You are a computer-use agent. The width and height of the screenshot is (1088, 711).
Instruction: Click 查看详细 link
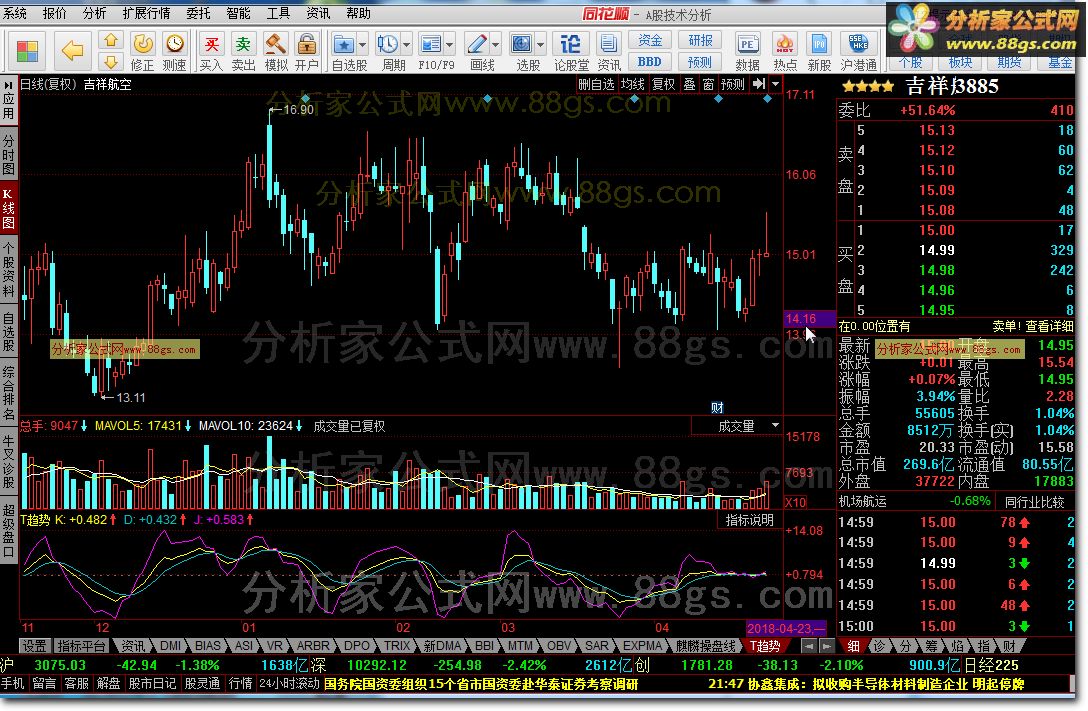click(1049, 326)
